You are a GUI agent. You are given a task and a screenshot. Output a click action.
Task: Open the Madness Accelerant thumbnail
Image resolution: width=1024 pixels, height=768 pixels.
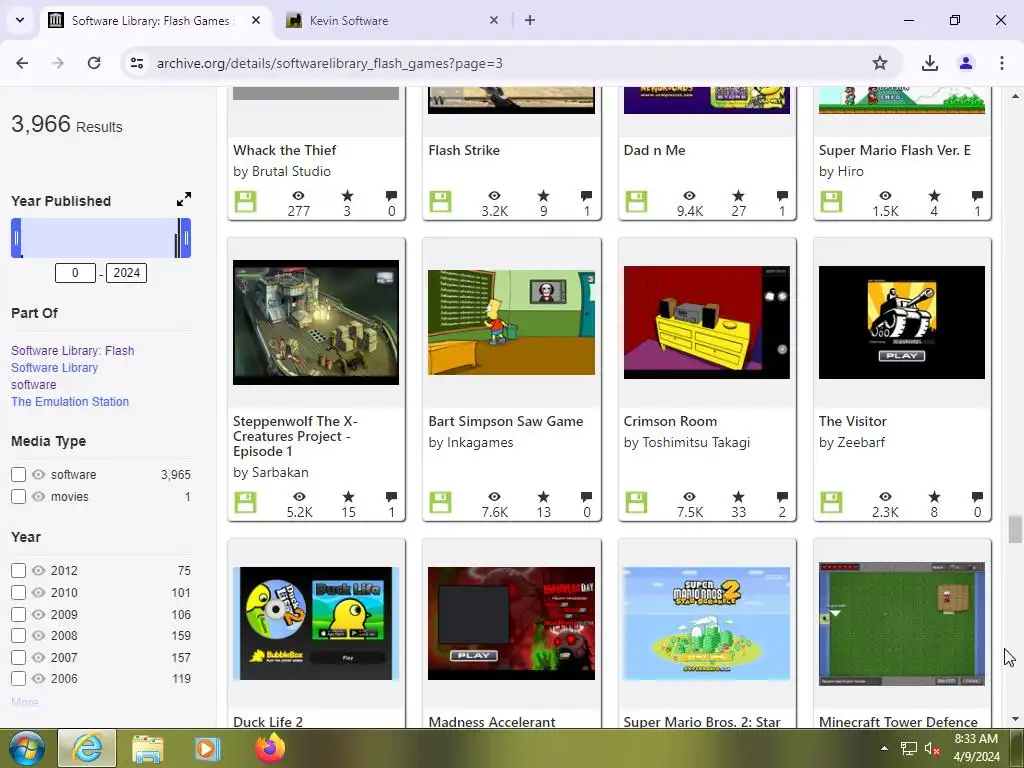[511, 624]
